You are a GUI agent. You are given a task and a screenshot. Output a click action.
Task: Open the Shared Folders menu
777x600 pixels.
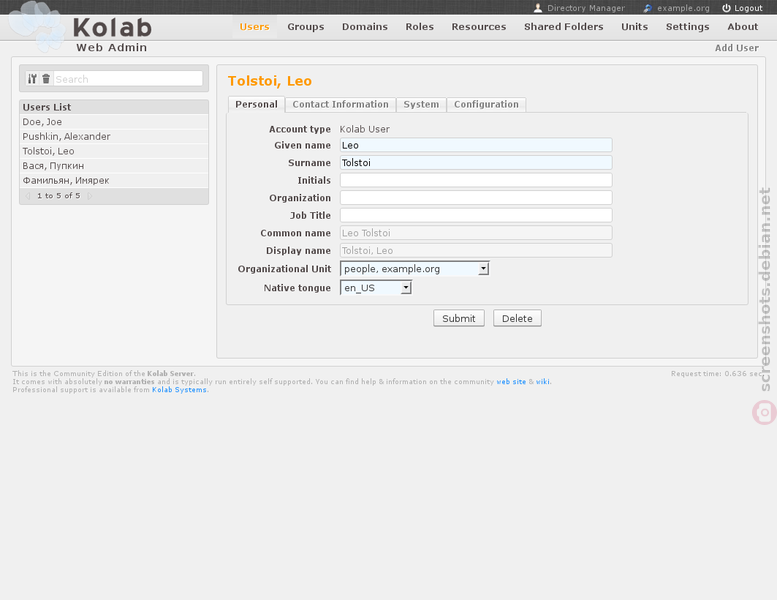564,27
